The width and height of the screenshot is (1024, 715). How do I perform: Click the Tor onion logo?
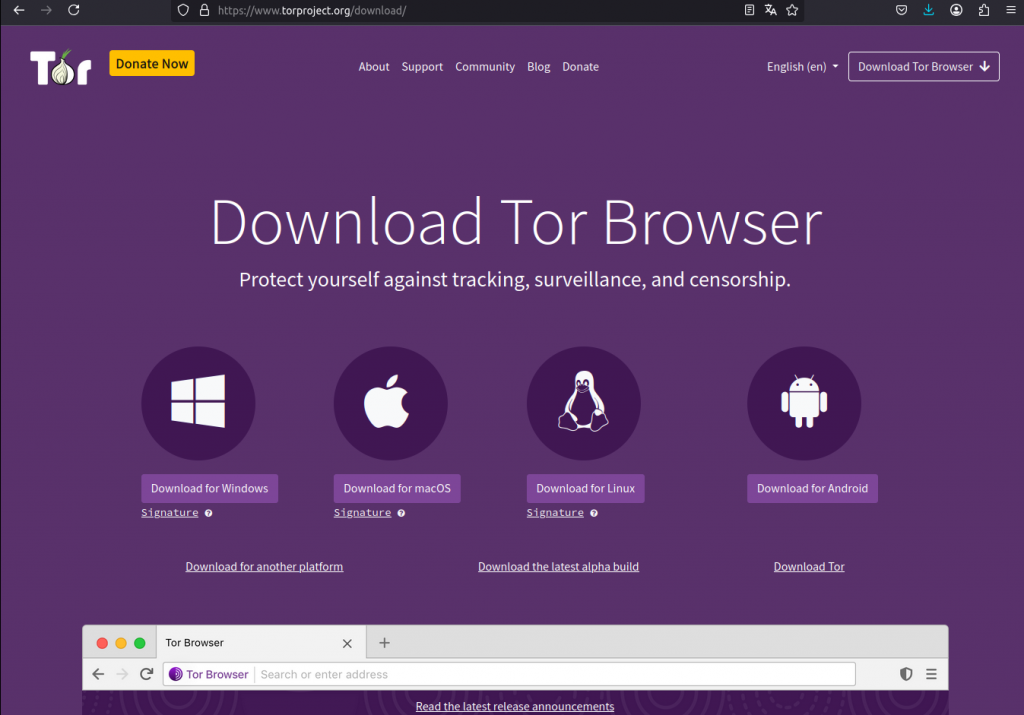60,68
